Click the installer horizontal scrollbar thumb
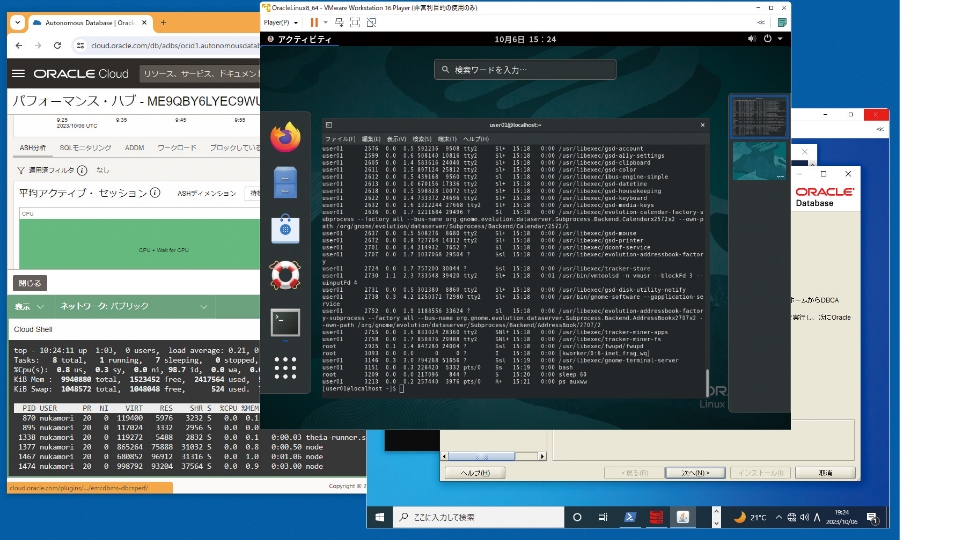This screenshot has width=960, height=540. pyautogui.click(x=481, y=456)
